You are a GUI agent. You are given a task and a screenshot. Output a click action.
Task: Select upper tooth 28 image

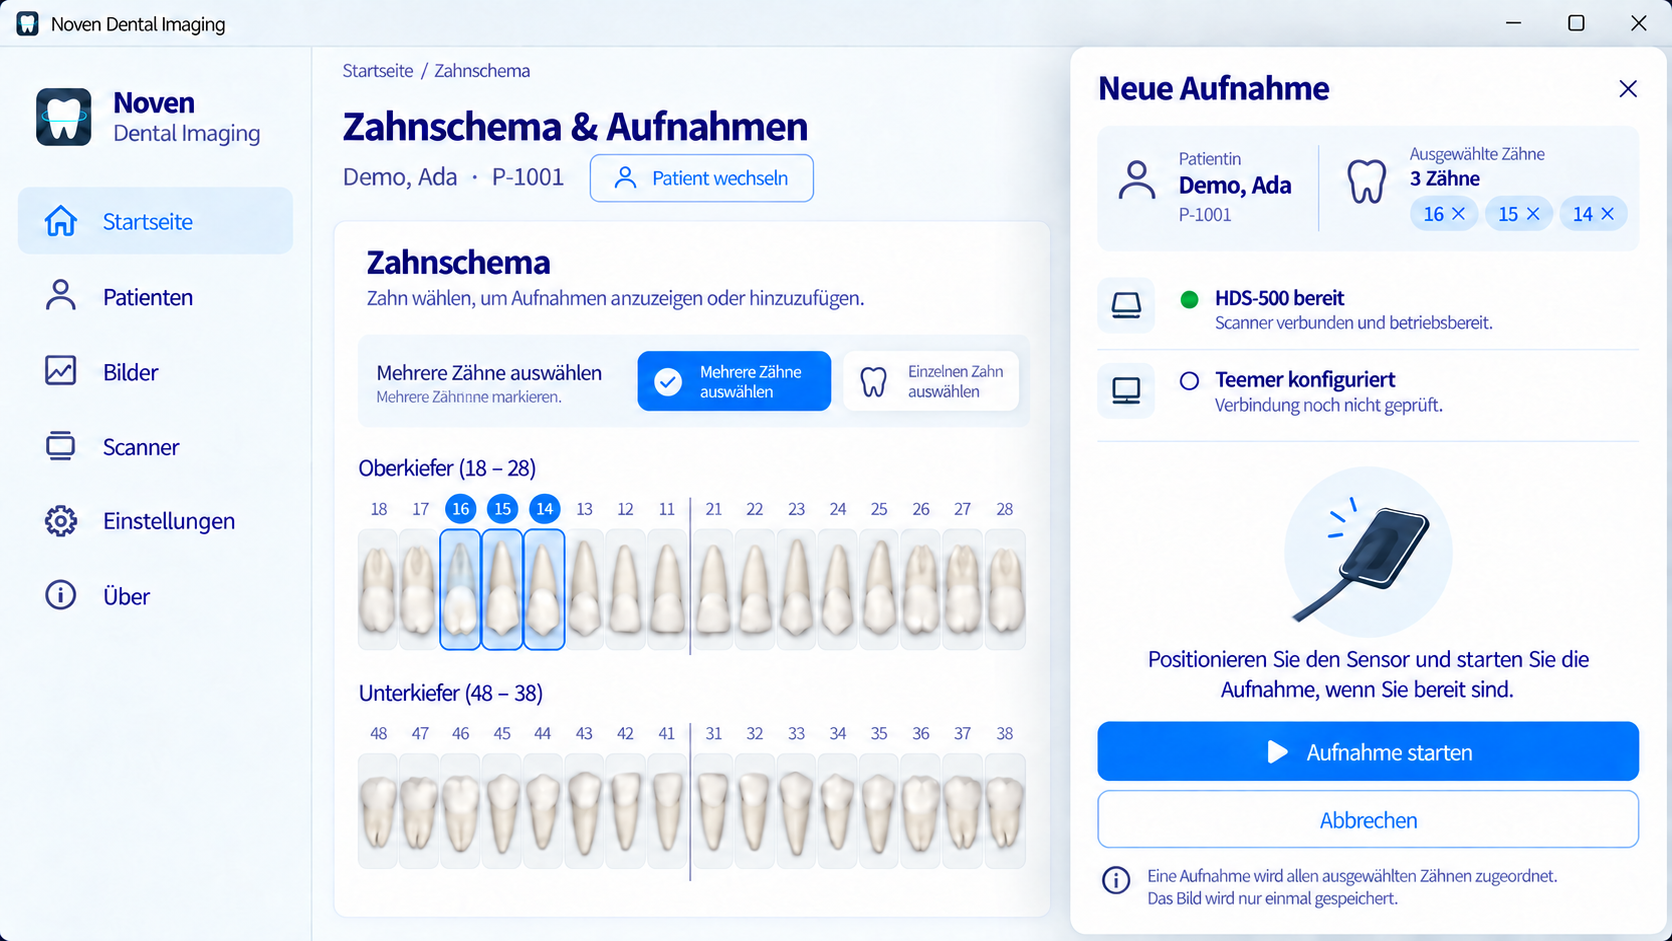coord(1005,590)
